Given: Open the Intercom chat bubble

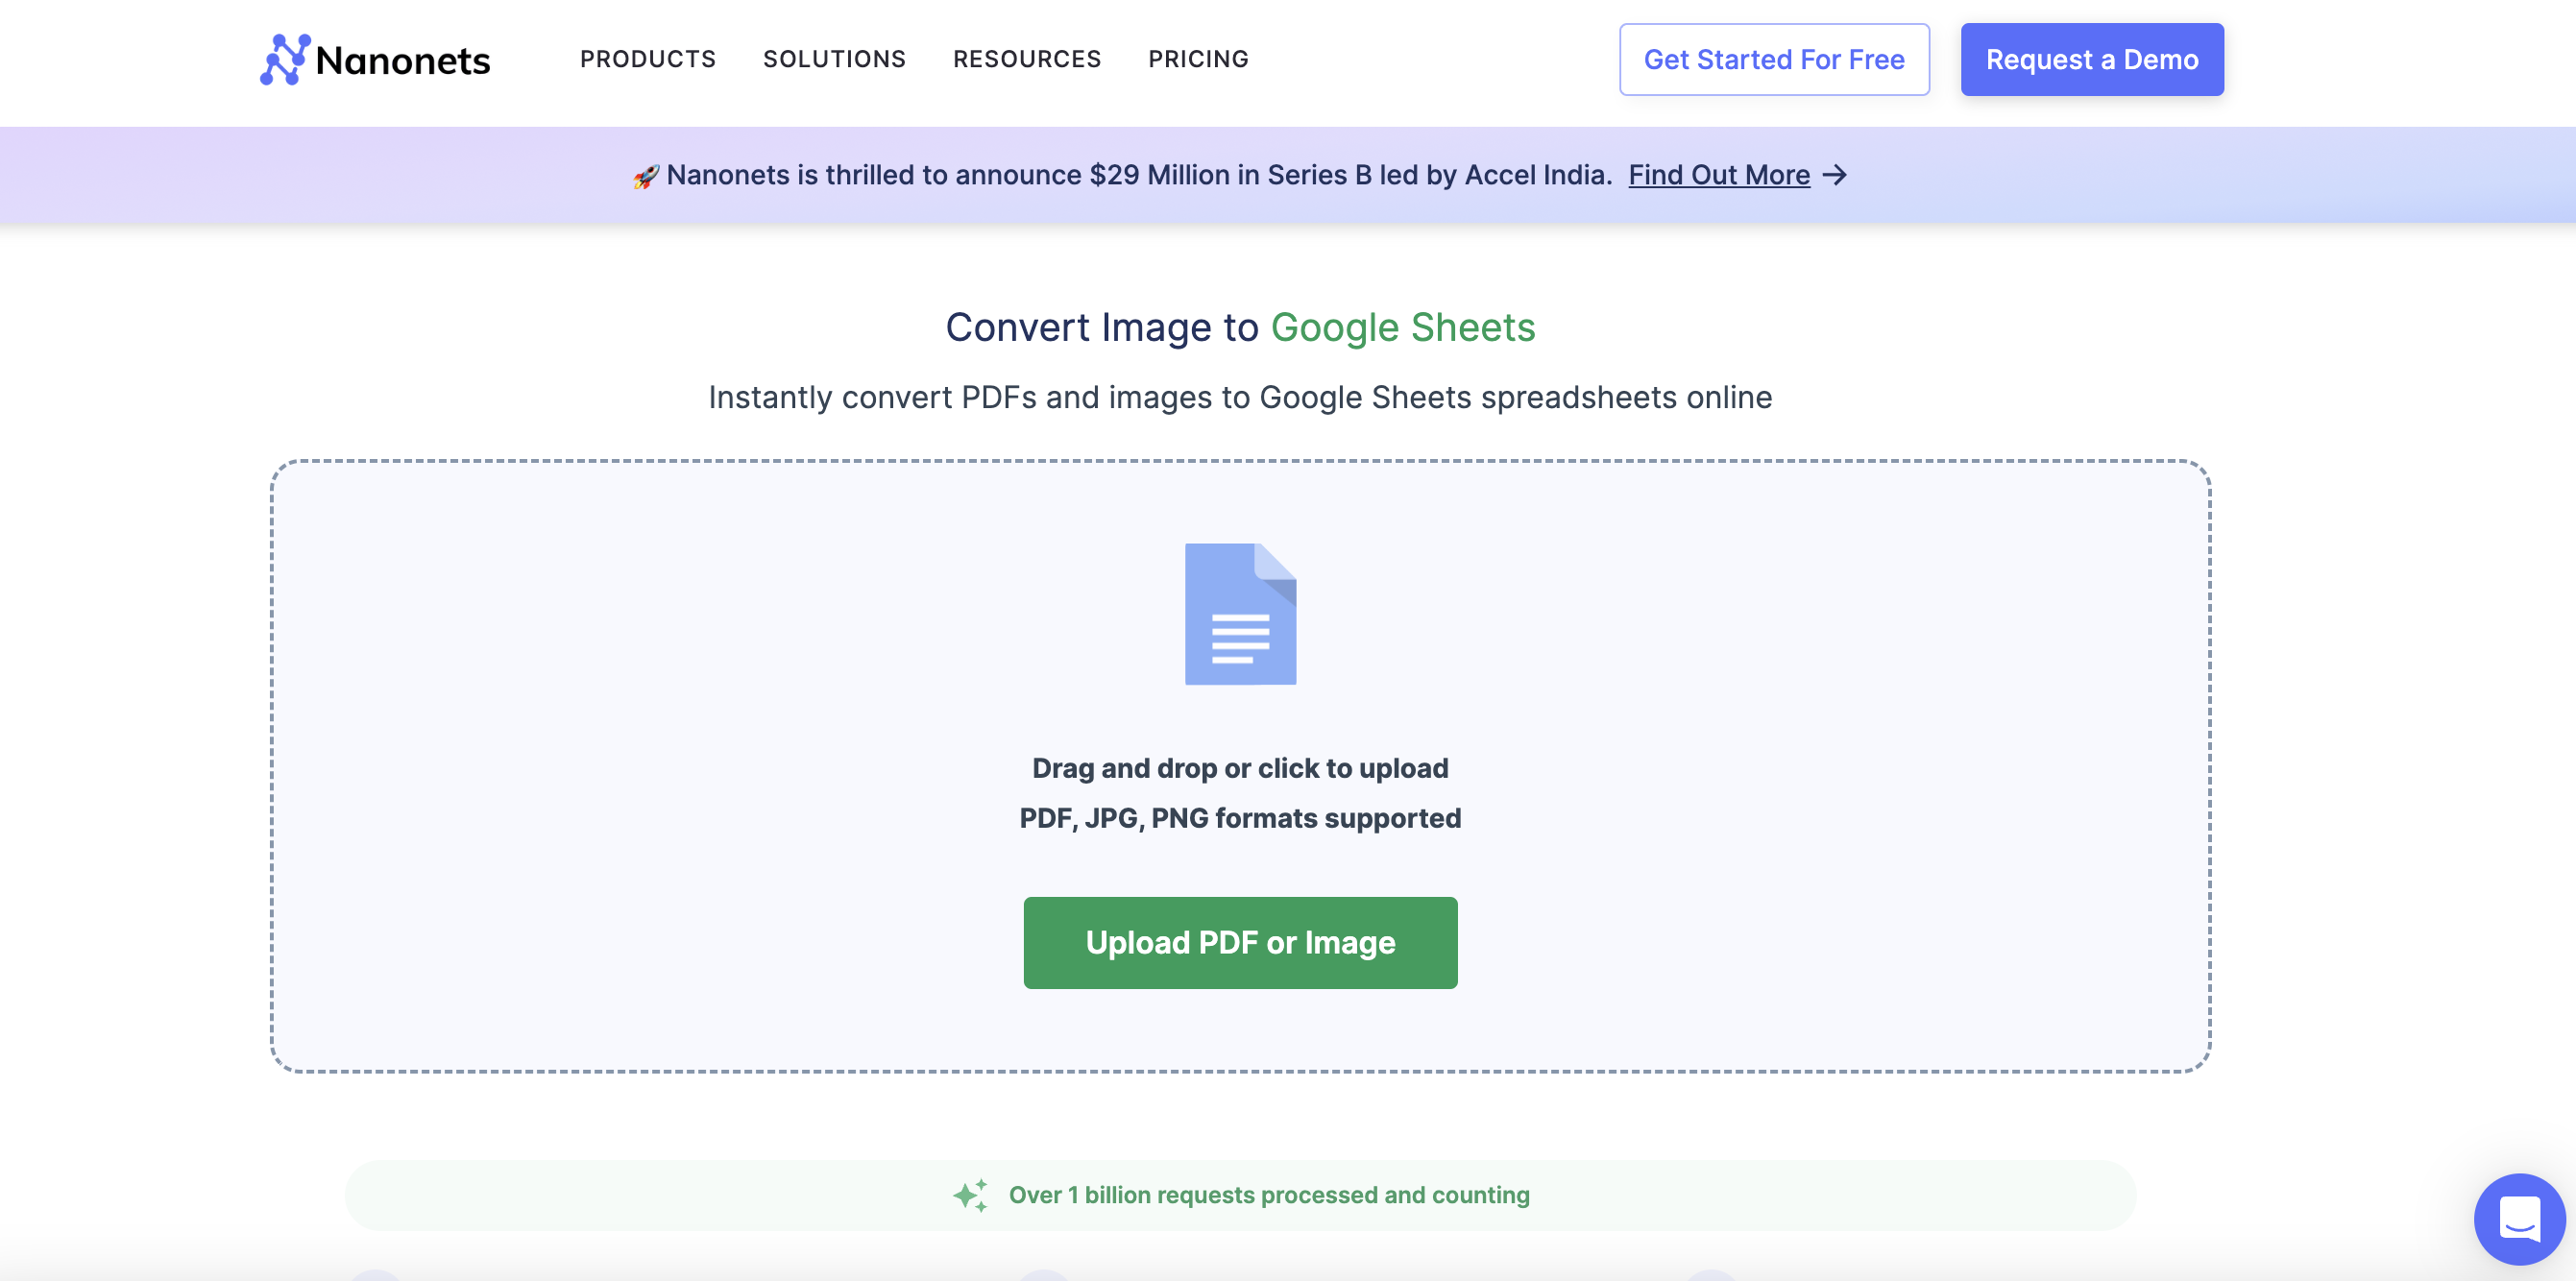Looking at the screenshot, I should (2521, 1219).
